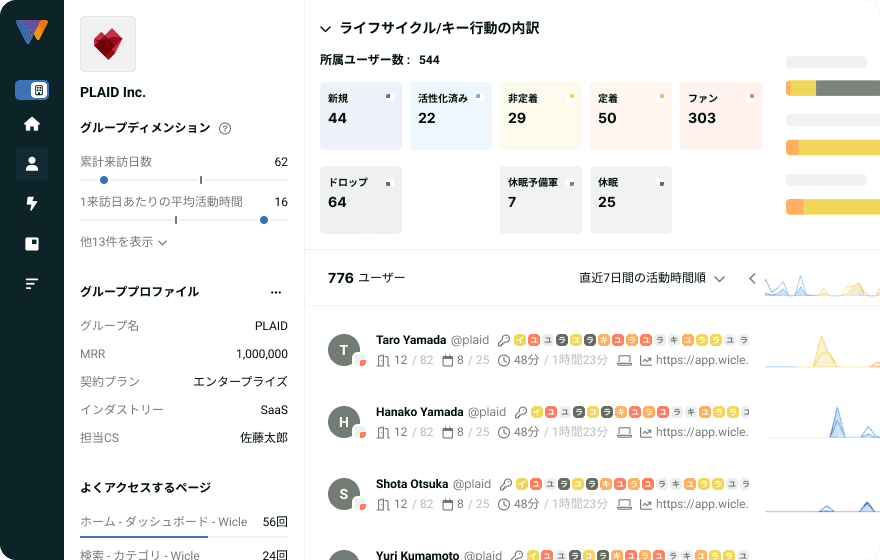Screen dimensions: 880x560
Task: Open the 直近7日間の活動時間順 sort dropdown
Action: 652,278
